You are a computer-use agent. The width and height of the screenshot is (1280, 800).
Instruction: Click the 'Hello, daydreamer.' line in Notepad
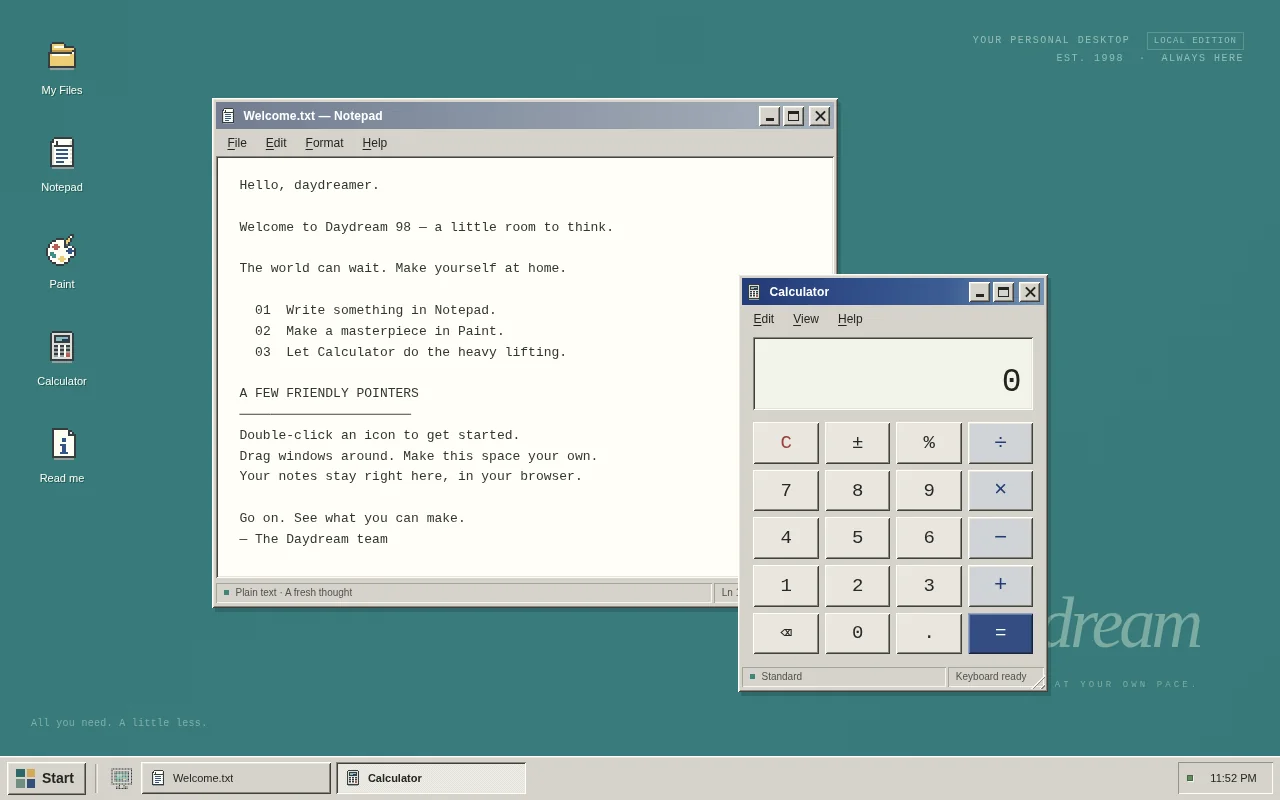[x=310, y=185]
